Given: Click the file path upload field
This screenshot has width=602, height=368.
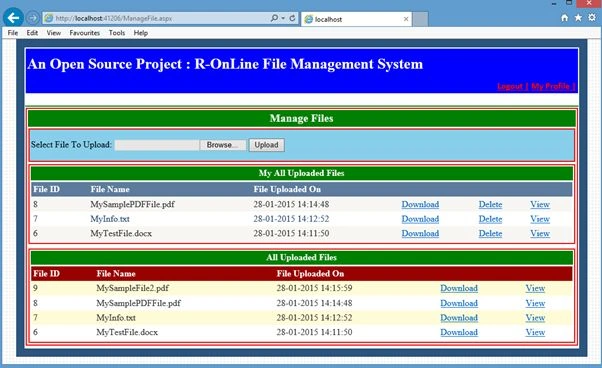Looking at the screenshot, I should click(157, 145).
